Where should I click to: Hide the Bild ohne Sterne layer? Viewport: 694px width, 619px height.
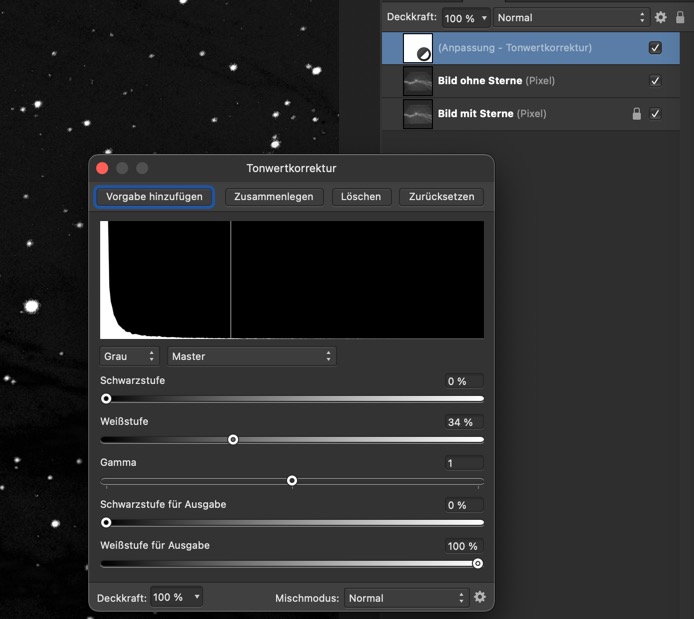coord(655,81)
